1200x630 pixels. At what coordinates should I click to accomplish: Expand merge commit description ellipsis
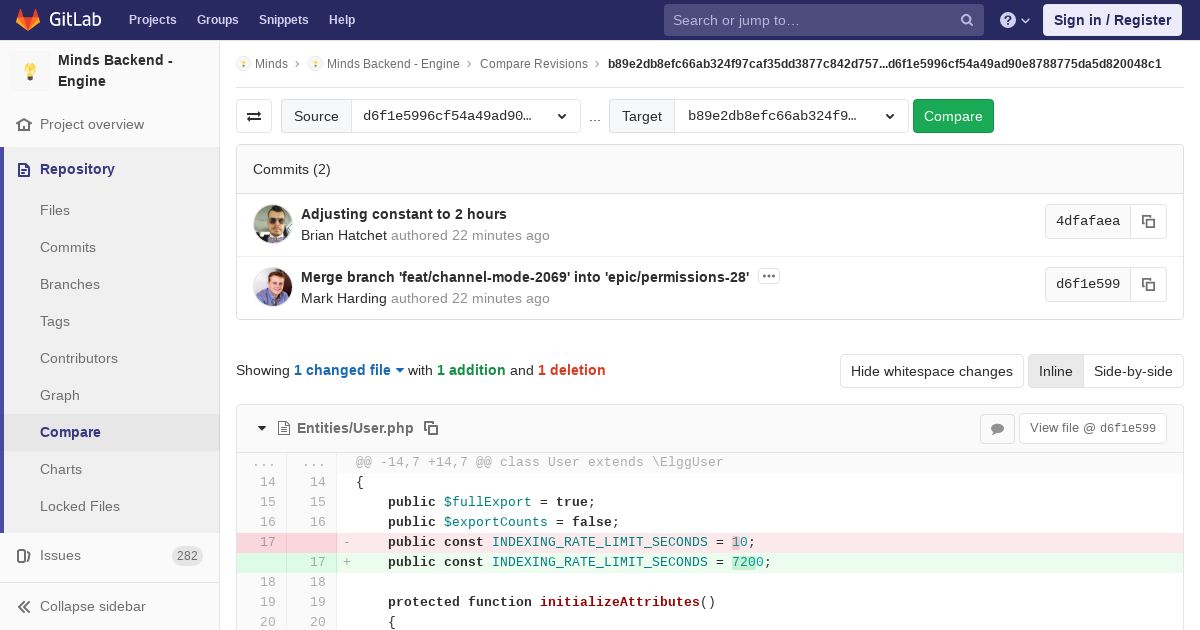pyautogui.click(x=768, y=277)
